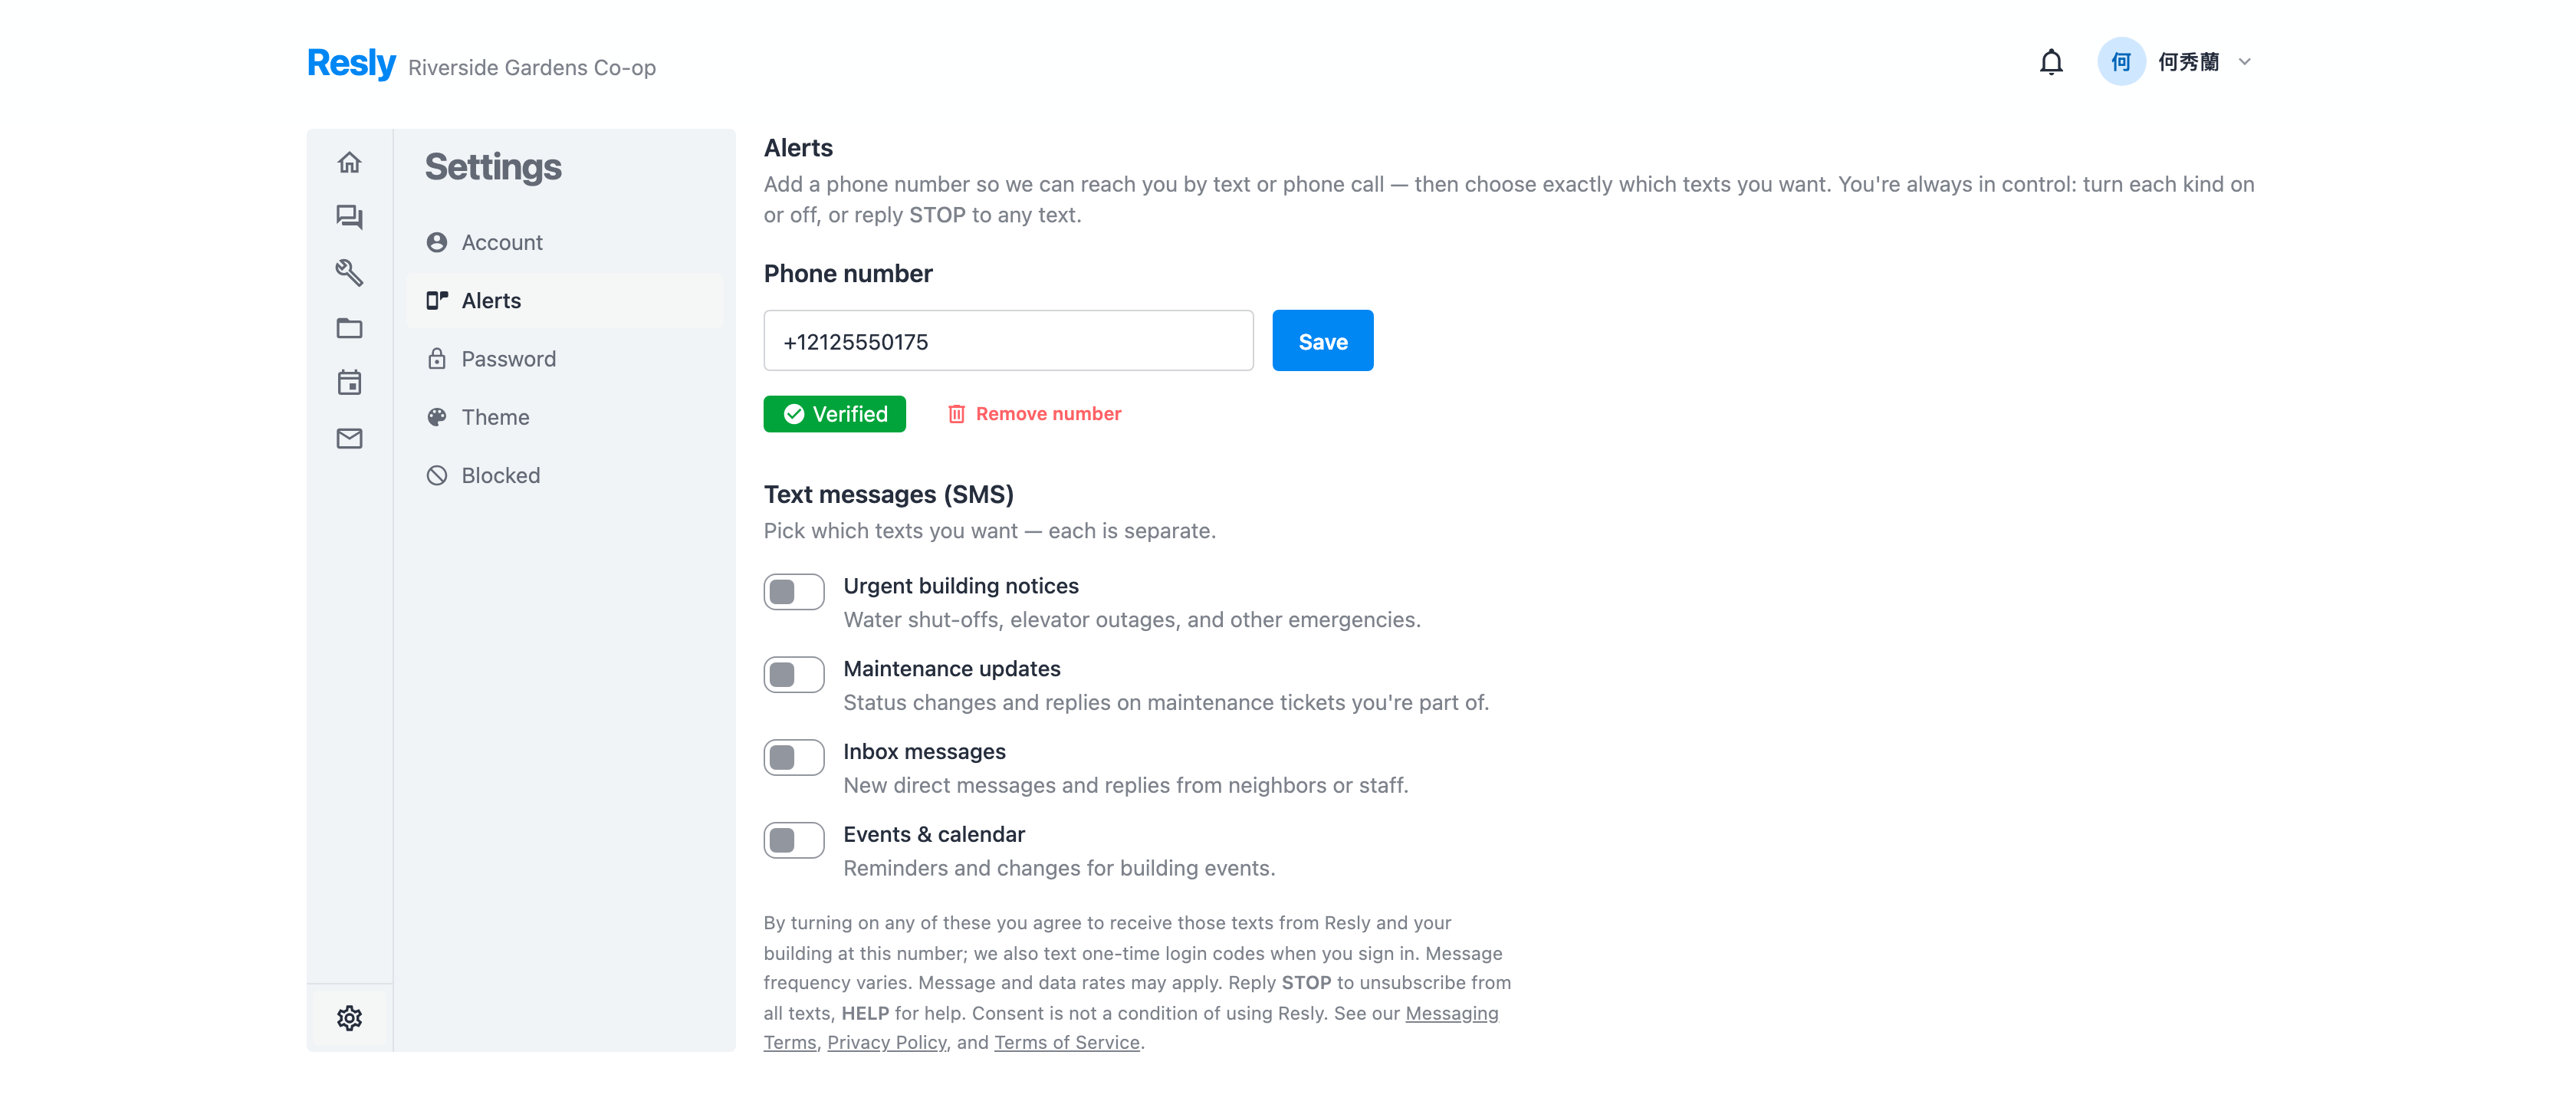
Task: Open the Home icon in sidebar
Action: 349,163
